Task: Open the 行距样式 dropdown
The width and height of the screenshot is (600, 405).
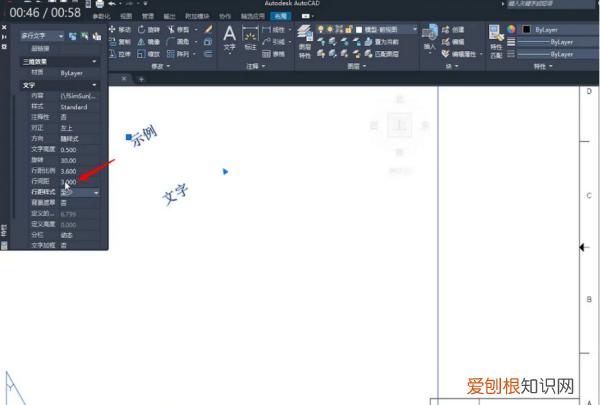Action: pos(96,193)
